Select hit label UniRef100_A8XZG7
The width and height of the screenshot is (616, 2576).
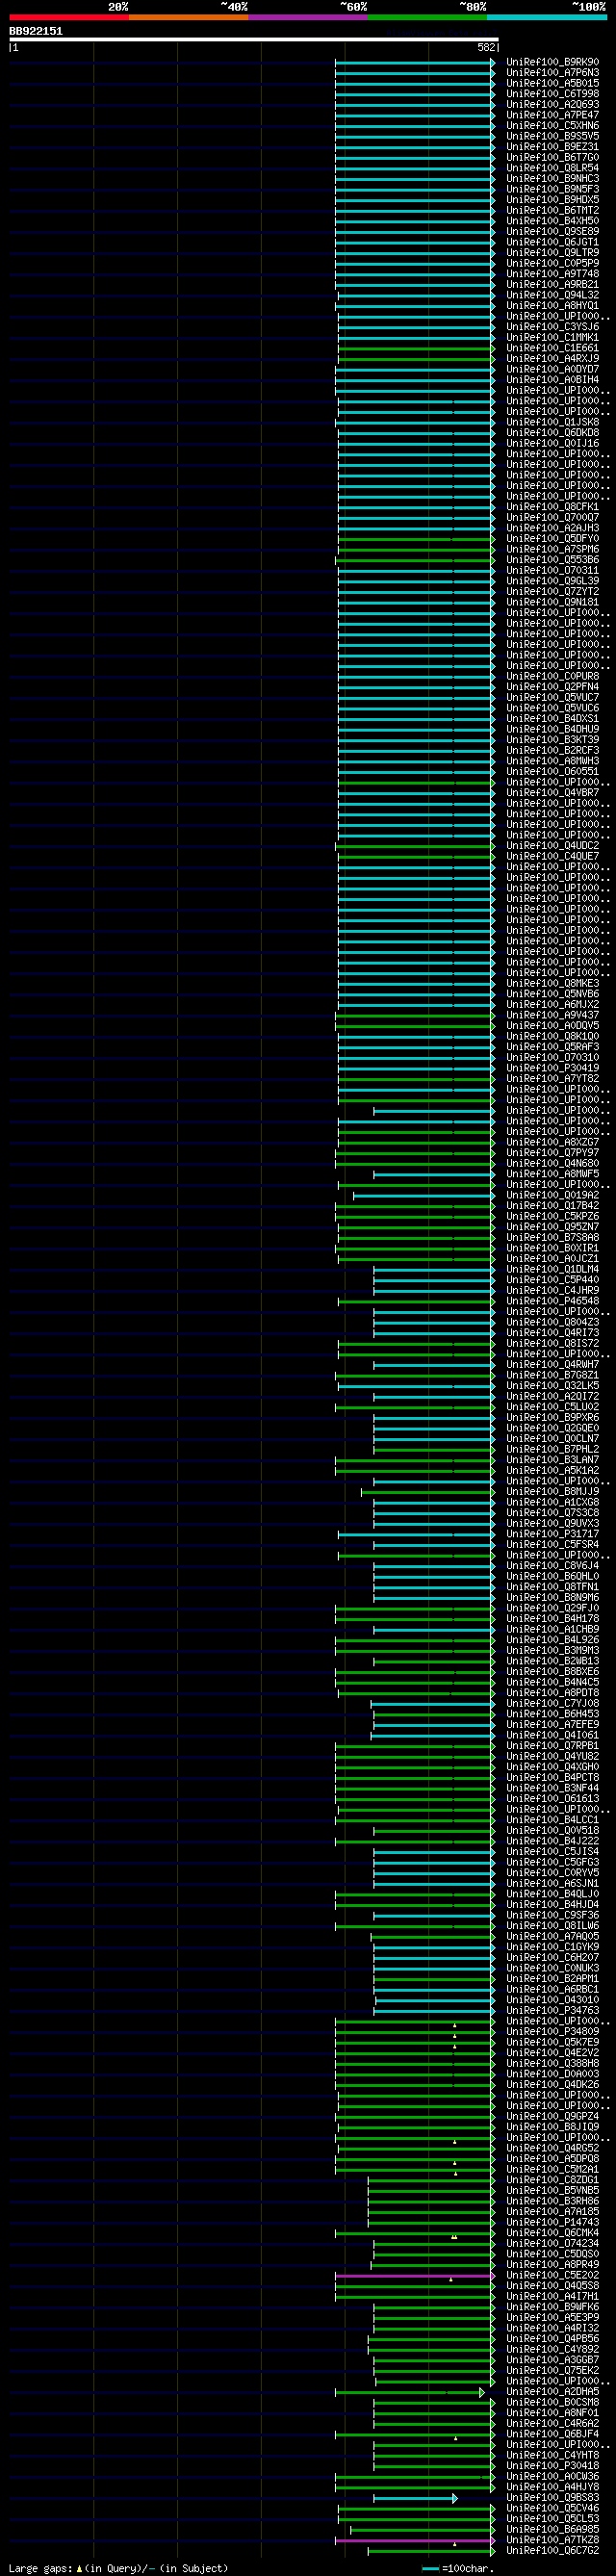(x=553, y=1142)
